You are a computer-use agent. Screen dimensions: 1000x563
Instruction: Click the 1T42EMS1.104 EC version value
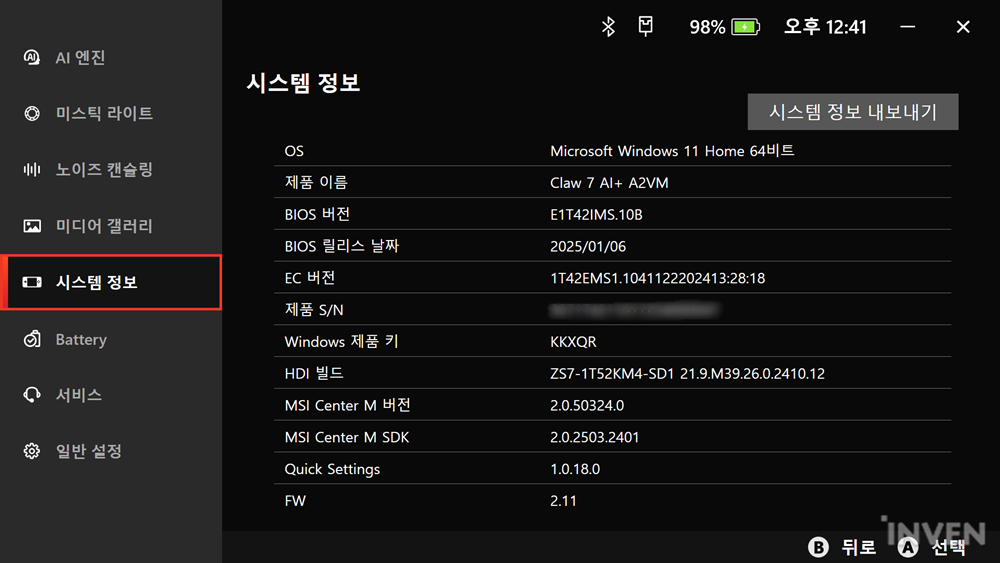(x=658, y=279)
